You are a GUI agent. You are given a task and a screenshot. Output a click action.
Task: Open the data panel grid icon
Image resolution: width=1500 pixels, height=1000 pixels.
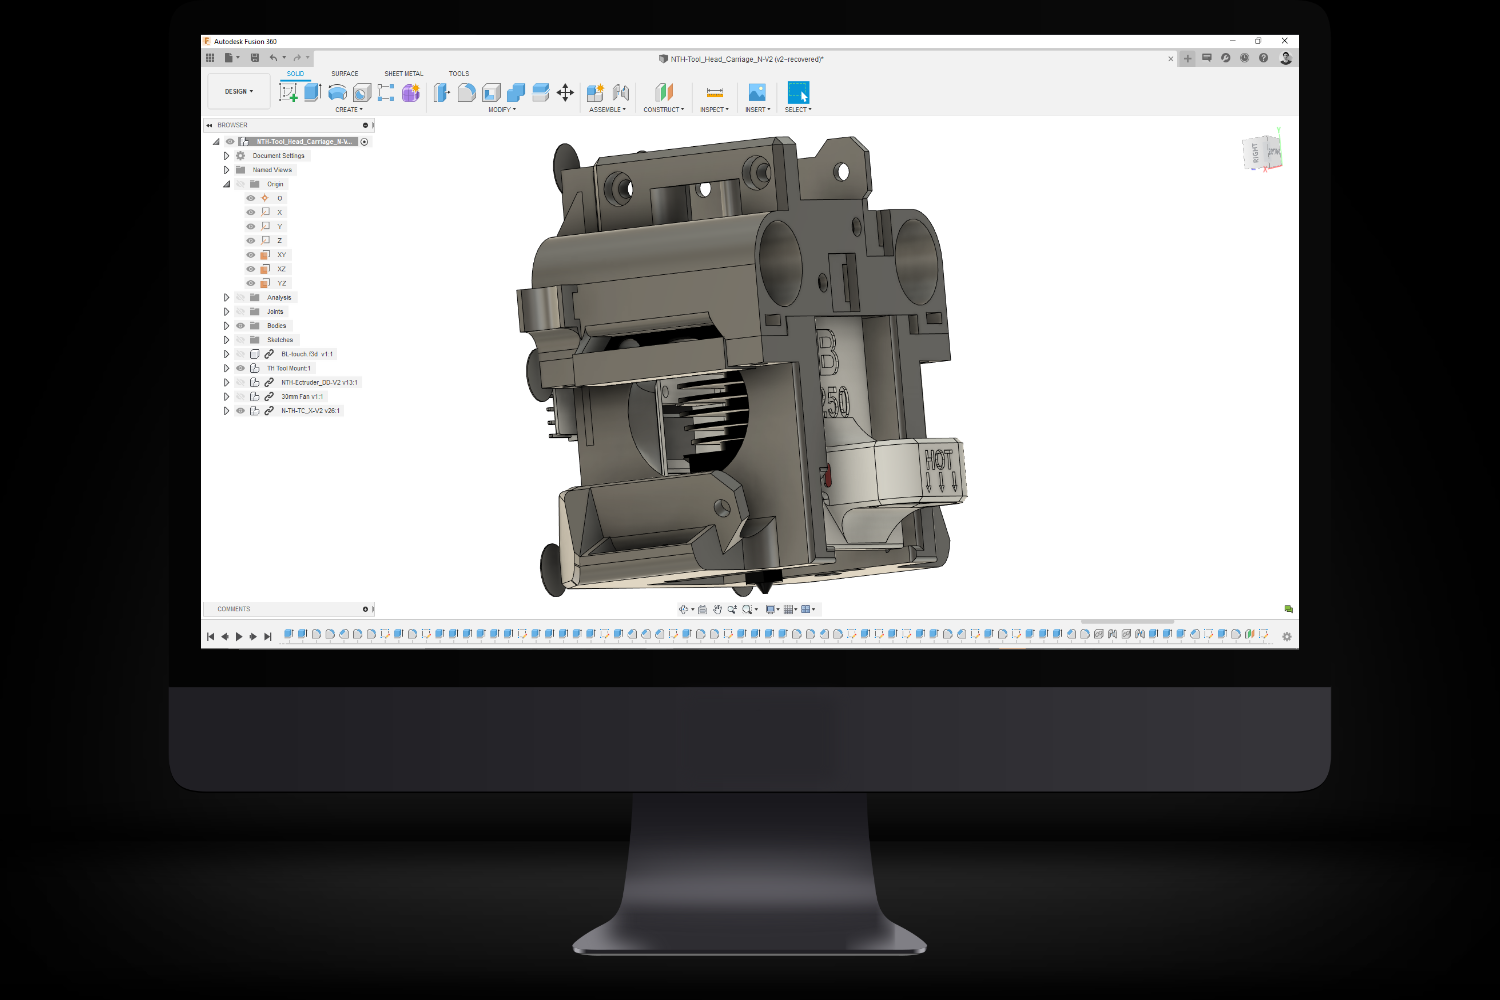click(210, 58)
